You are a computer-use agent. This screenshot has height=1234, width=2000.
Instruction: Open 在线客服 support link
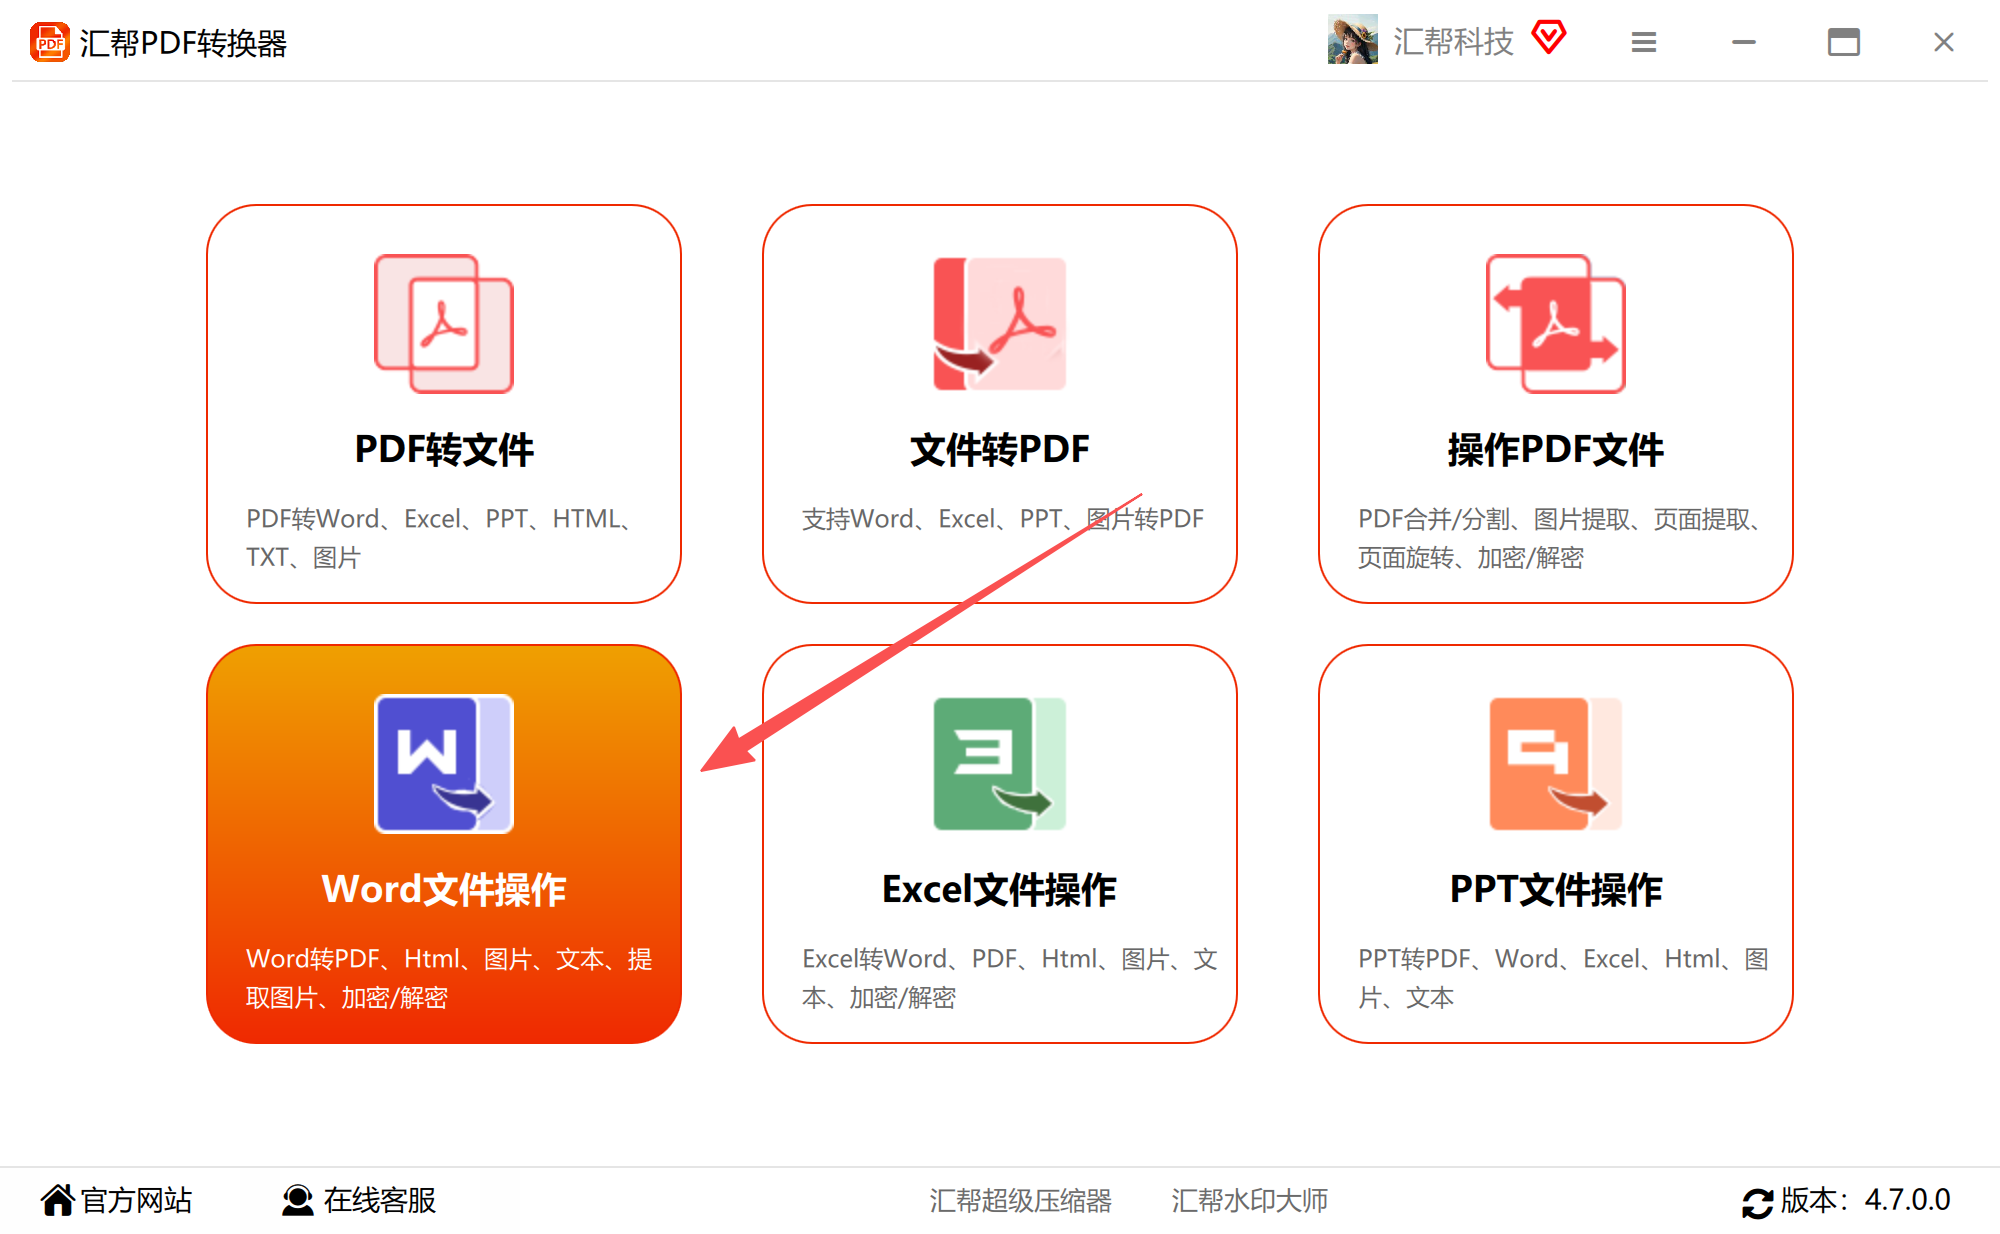tap(380, 1200)
